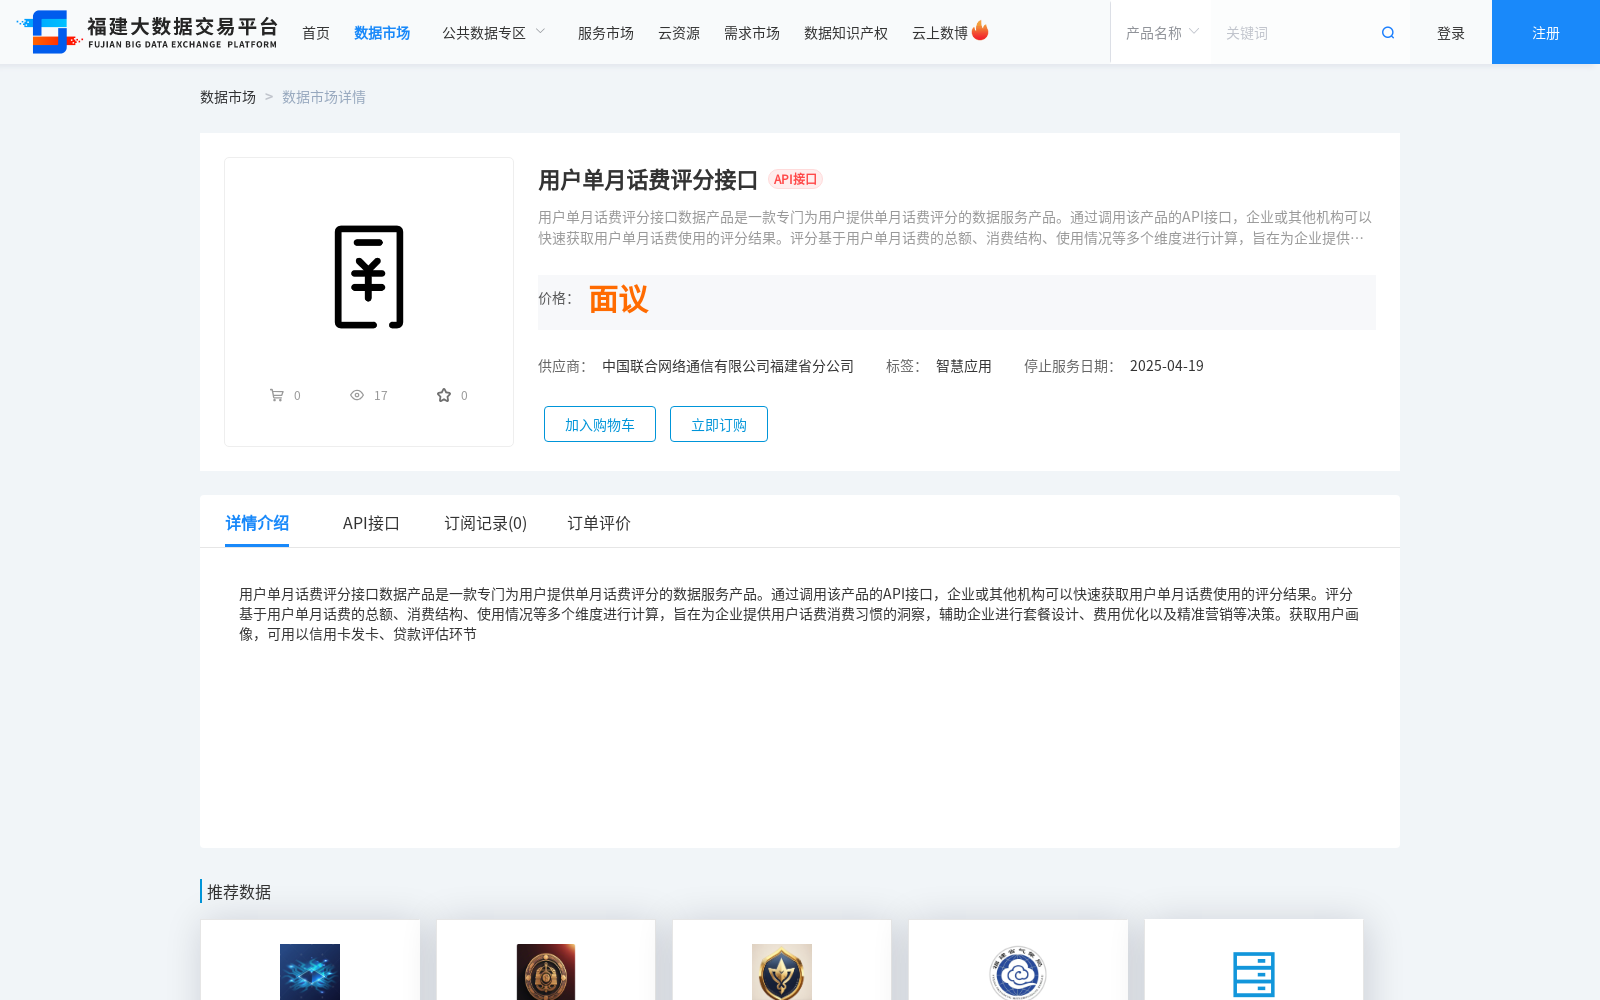Select the 详情介绍 tab
The width and height of the screenshot is (1600, 1000).
(x=256, y=523)
